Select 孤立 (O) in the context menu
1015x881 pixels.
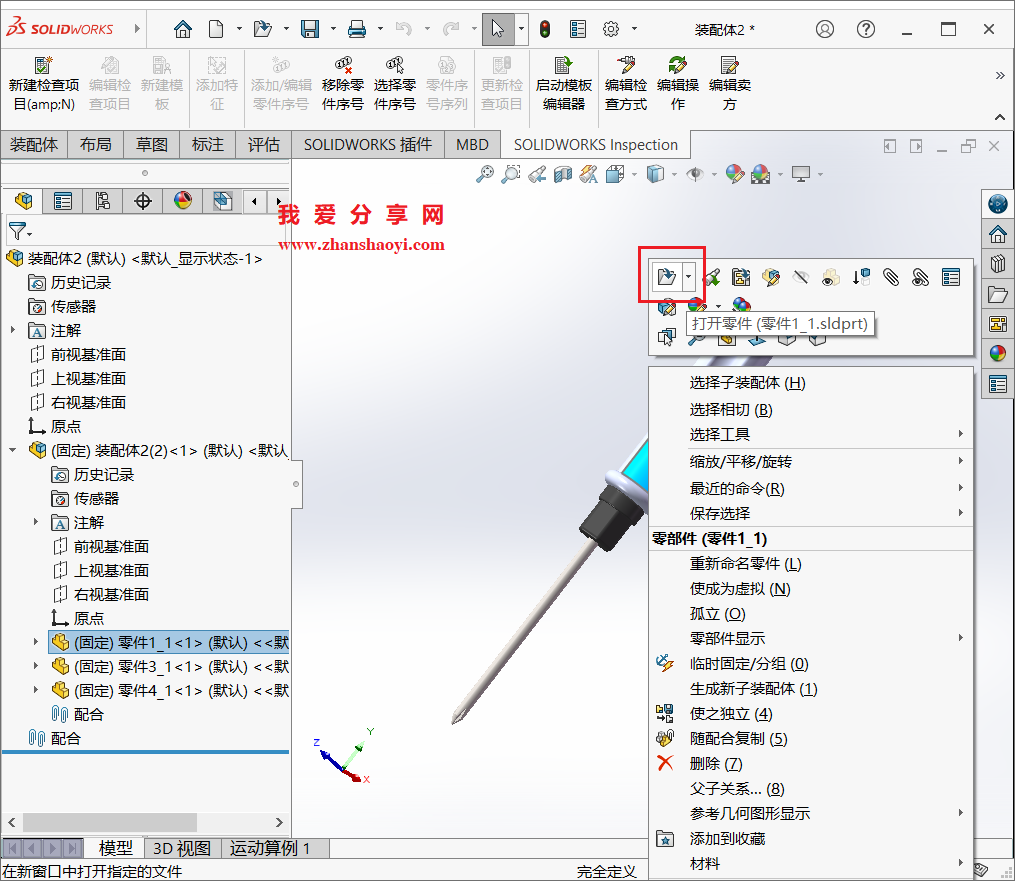pos(810,614)
